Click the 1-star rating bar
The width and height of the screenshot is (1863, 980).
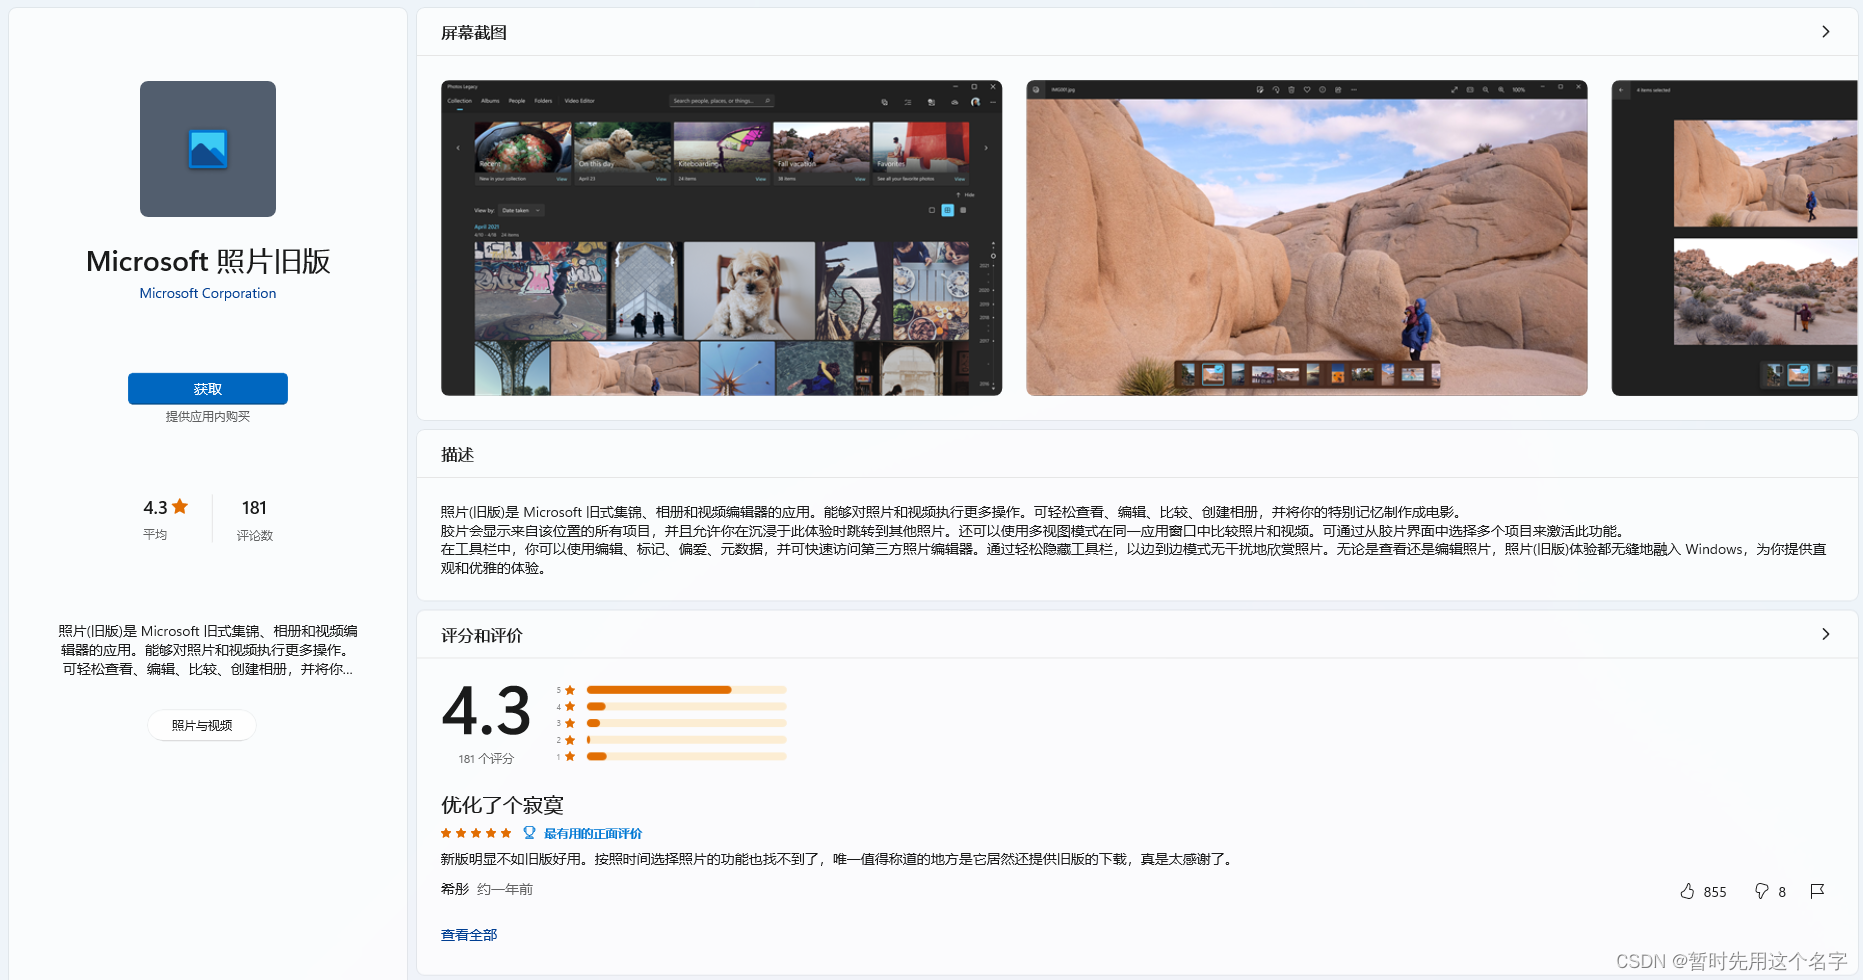[x=686, y=756]
